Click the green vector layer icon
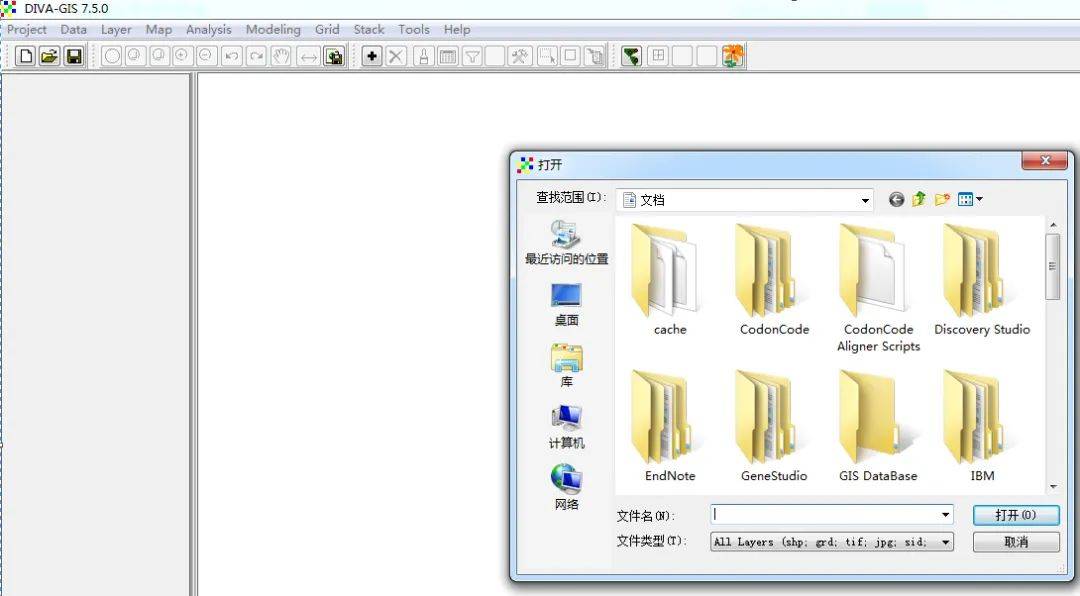The height and width of the screenshot is (596, 1080). (x=631, y=56)
